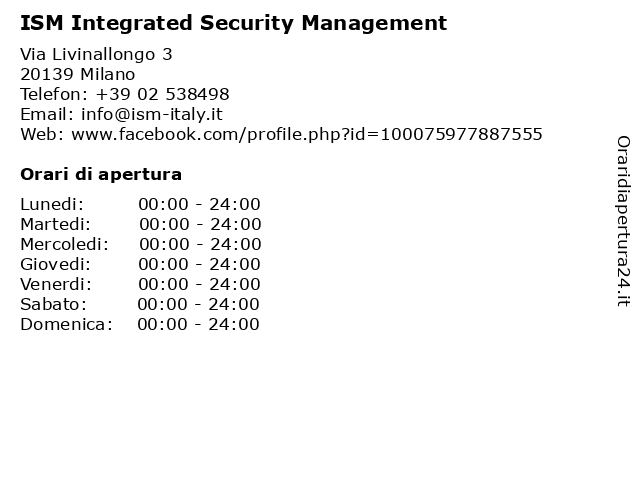Click the vertical Oraridiapertura24.it watermark
The image size is (640, 480).
point(623,221)
